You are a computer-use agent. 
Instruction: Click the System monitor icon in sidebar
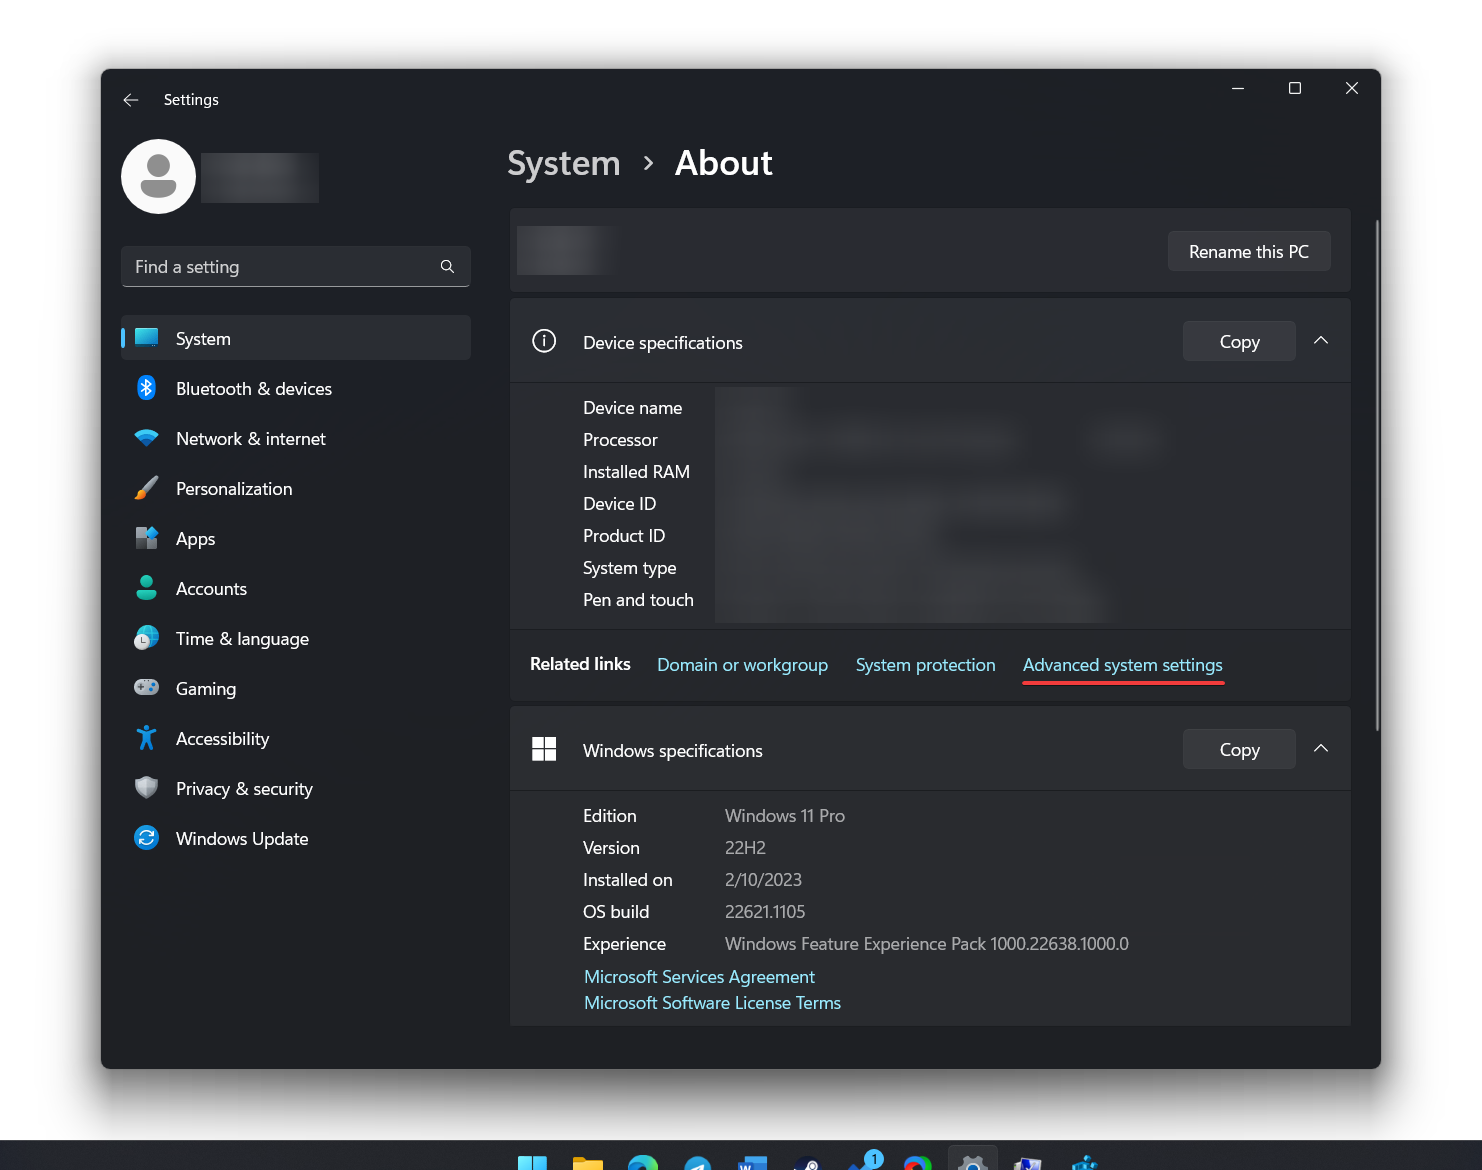pos(146,338)
